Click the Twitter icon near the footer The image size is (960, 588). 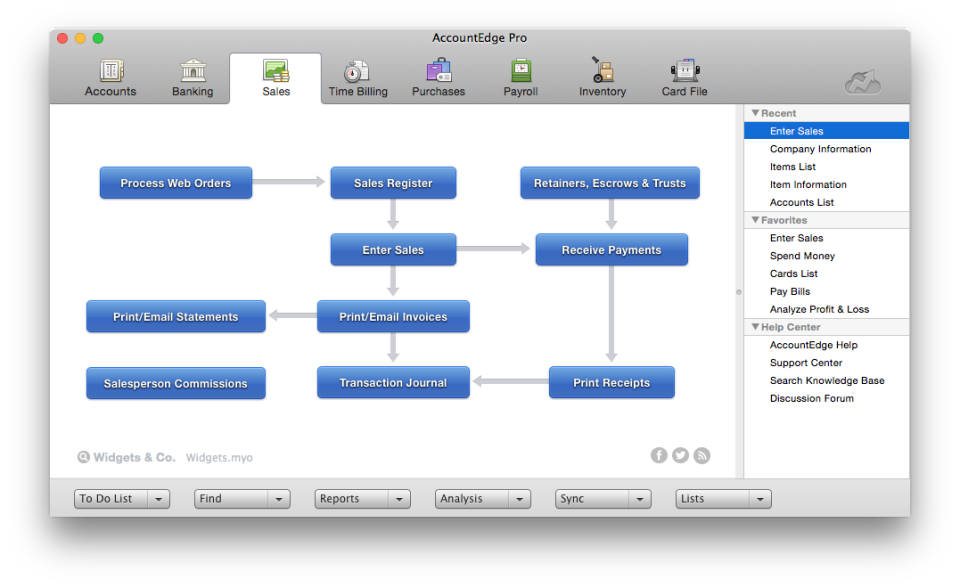pyautogui.click(x=680, y=455)
